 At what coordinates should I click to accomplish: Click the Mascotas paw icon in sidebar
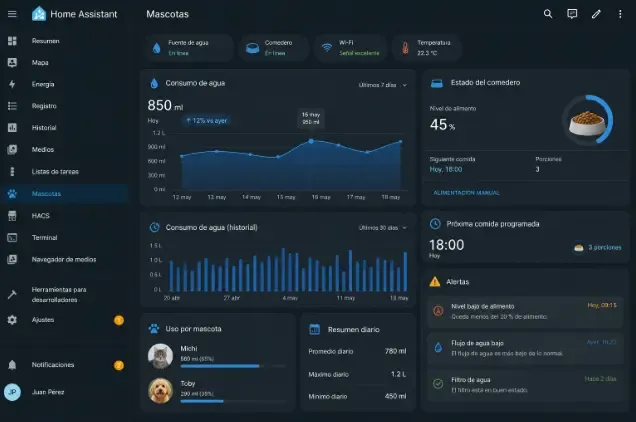[12, 194]
